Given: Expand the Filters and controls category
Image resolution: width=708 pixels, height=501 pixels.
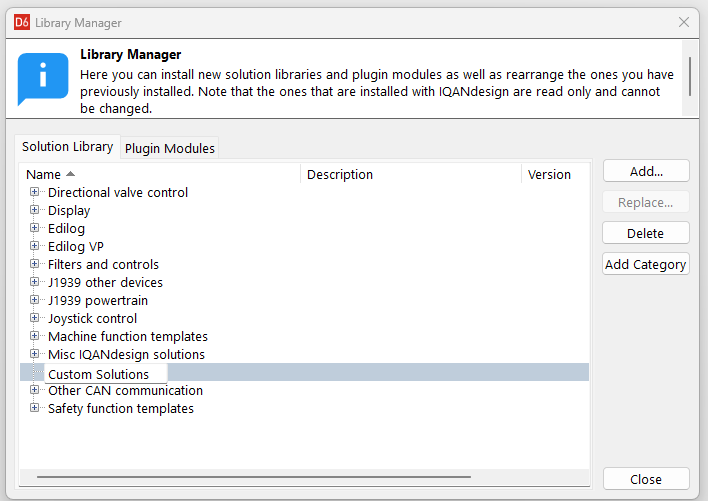Looking at the screenshot, I should (x=34, y=264).
